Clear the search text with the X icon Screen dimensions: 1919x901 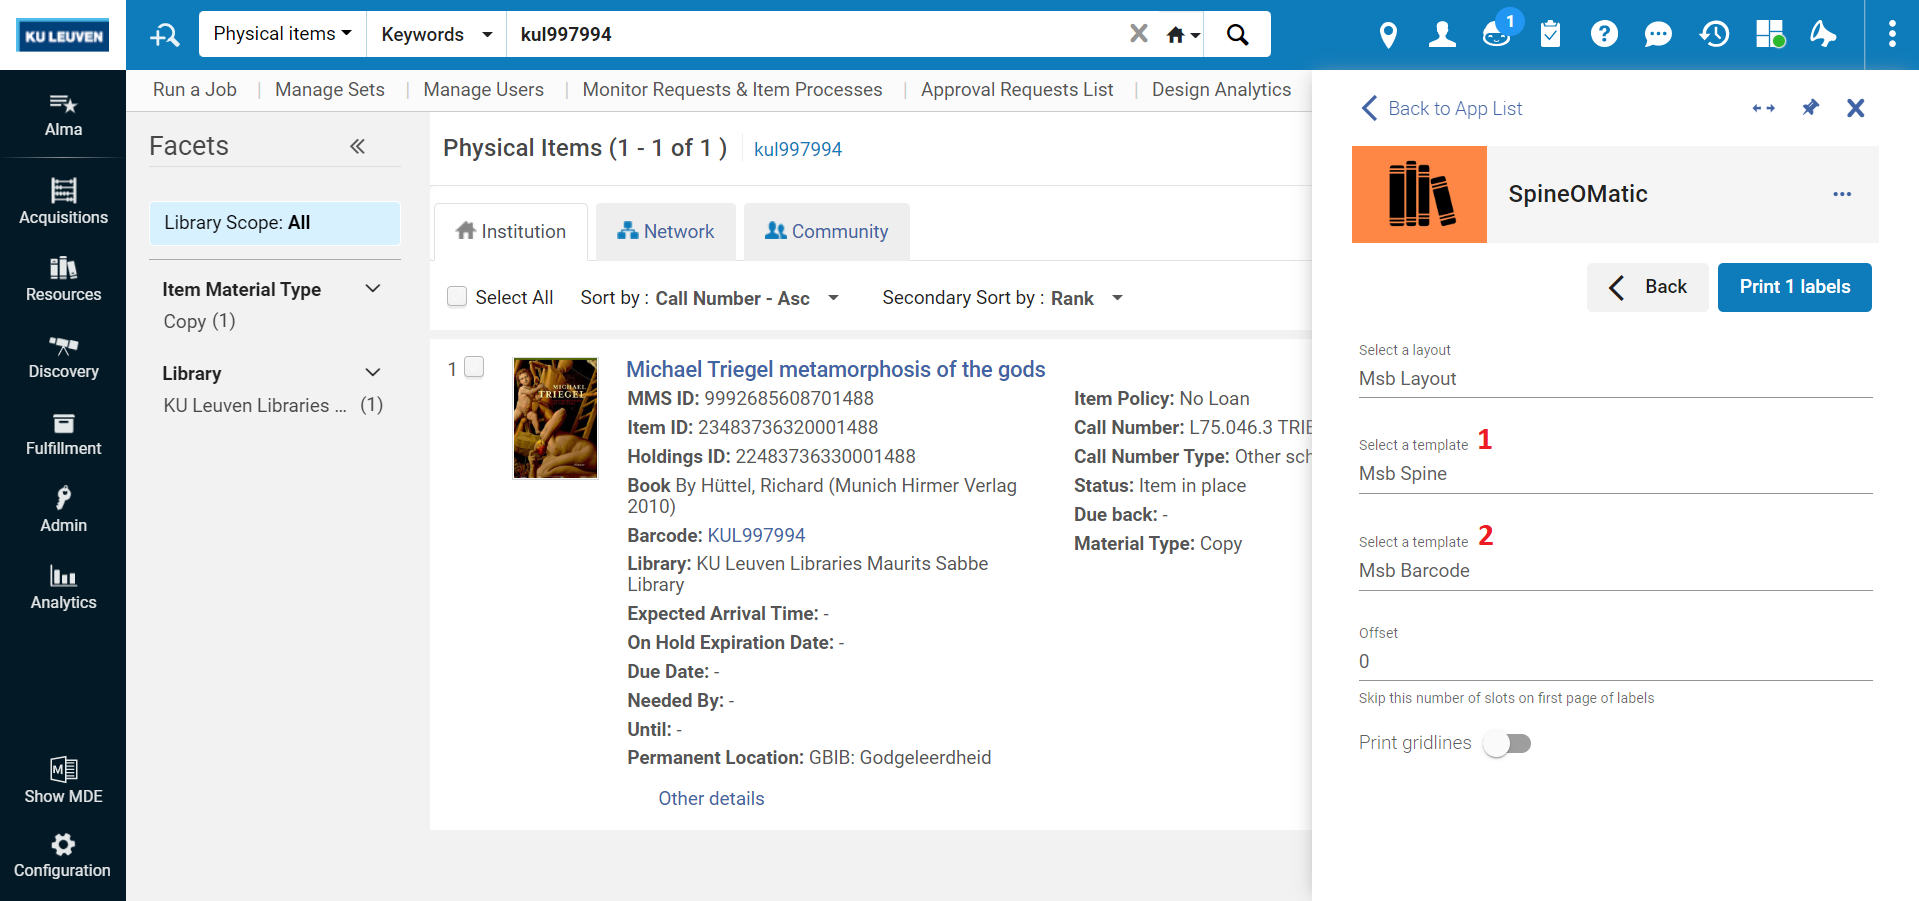1138,34
